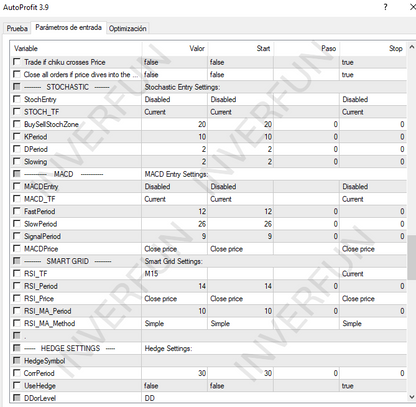The height and width of the screenshot is (407, 416).
Task: Click the scrollbar up arrow
Action: point(412,47)
